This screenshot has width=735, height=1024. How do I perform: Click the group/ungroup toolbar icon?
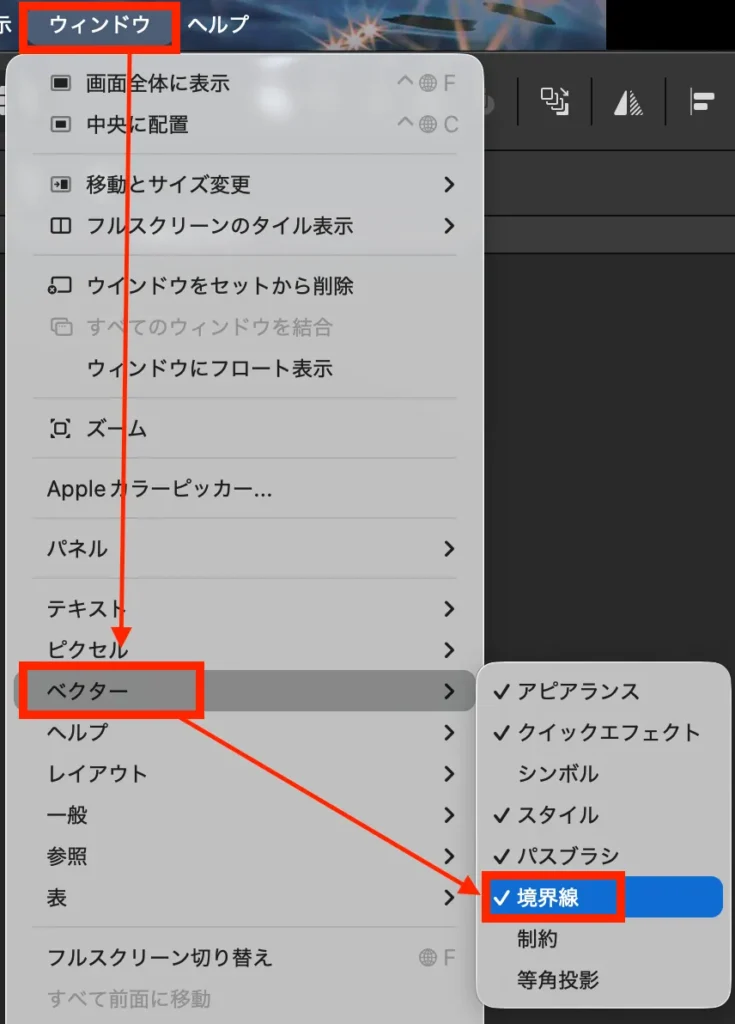click(554, 101)
